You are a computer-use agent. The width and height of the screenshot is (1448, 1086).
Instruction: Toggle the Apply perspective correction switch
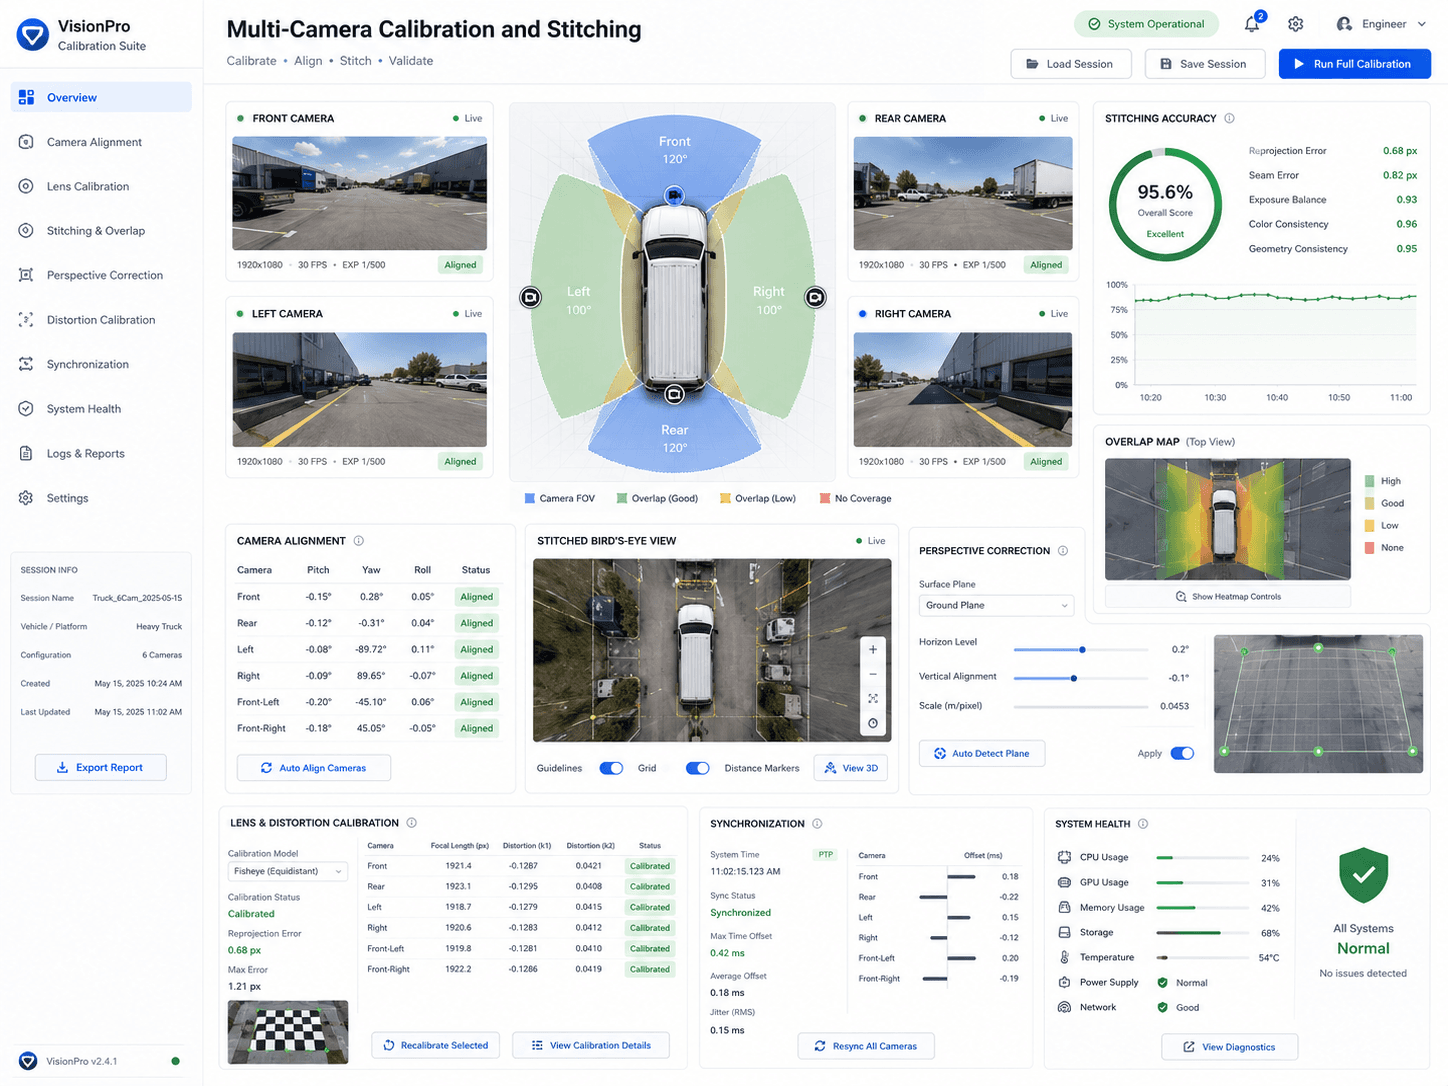point(1182,753)
